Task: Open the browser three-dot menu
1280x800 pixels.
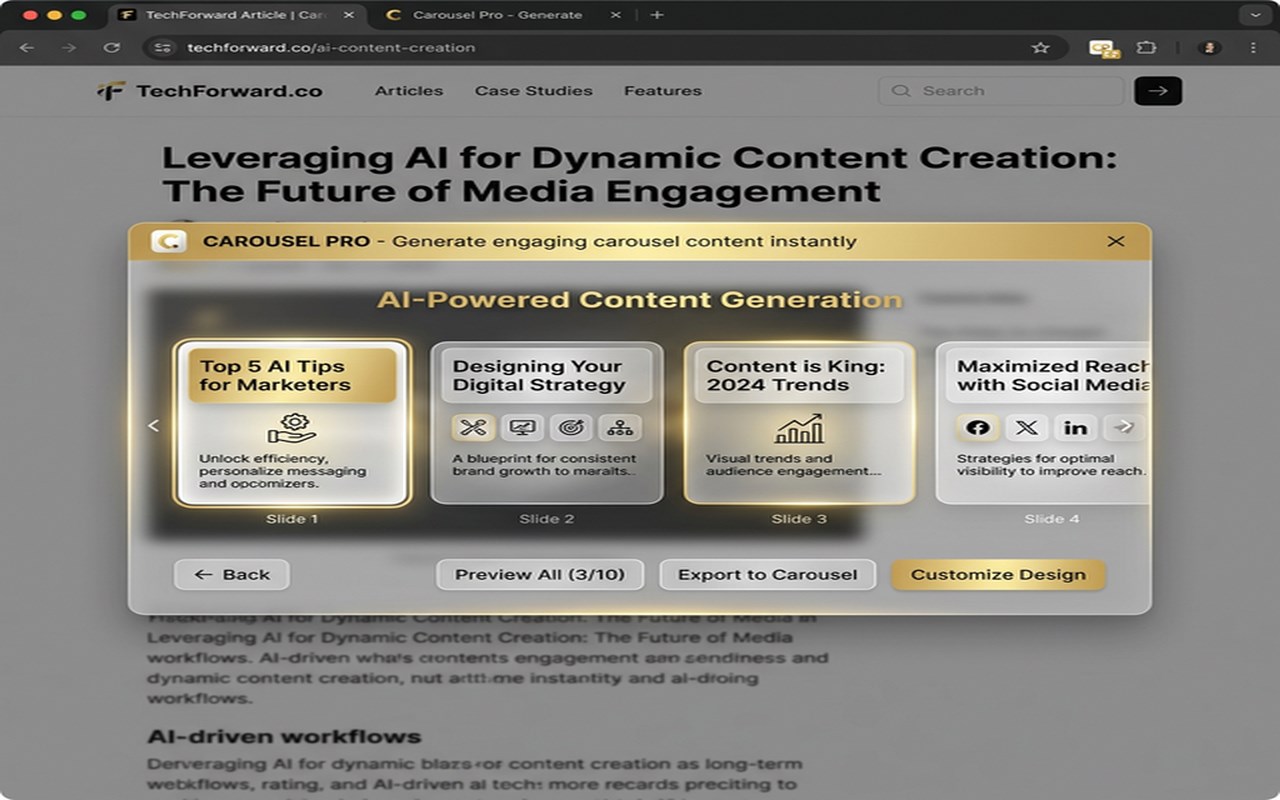Action: 1254,48
